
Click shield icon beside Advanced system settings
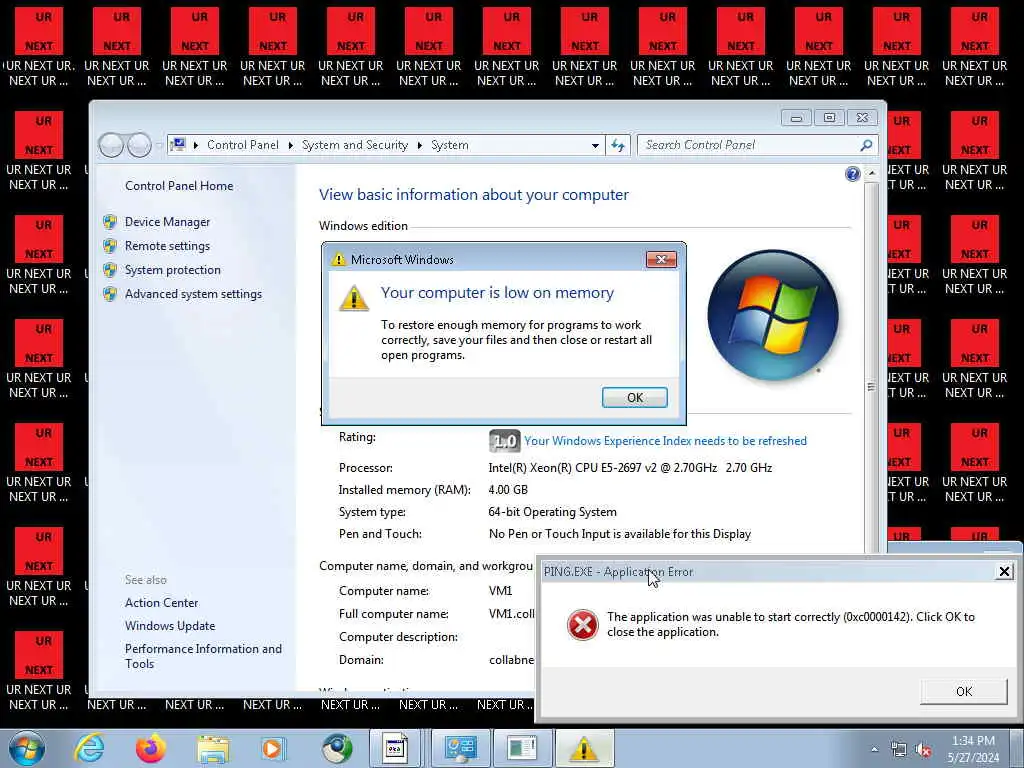pyautogui.click(x=110, y=294)
